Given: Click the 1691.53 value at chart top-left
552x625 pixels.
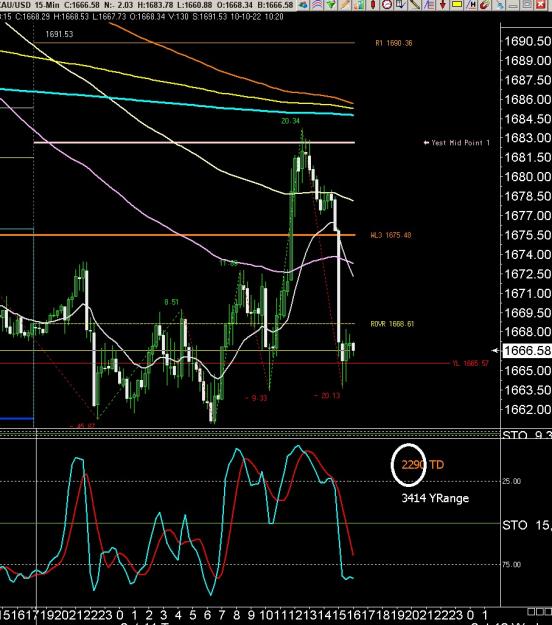Looking at the screenshot, I should point(59,34).
